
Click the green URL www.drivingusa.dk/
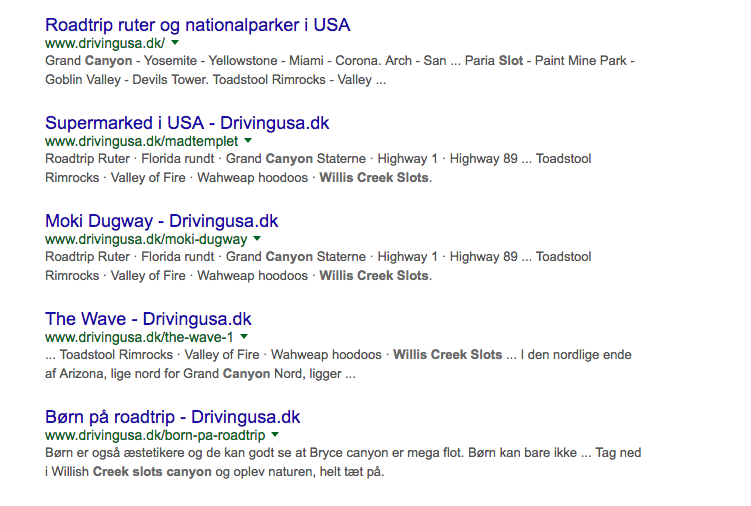click(105, 43)
